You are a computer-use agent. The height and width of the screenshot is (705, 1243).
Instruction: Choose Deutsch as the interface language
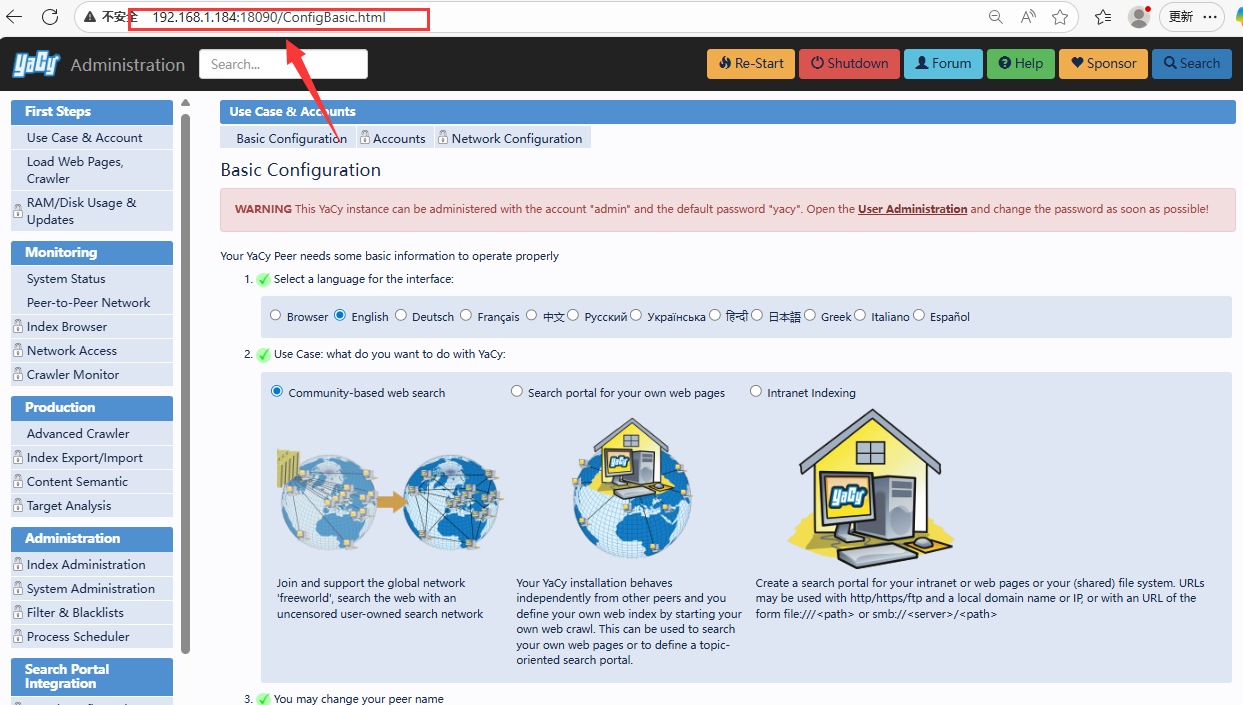click(401, 316)
